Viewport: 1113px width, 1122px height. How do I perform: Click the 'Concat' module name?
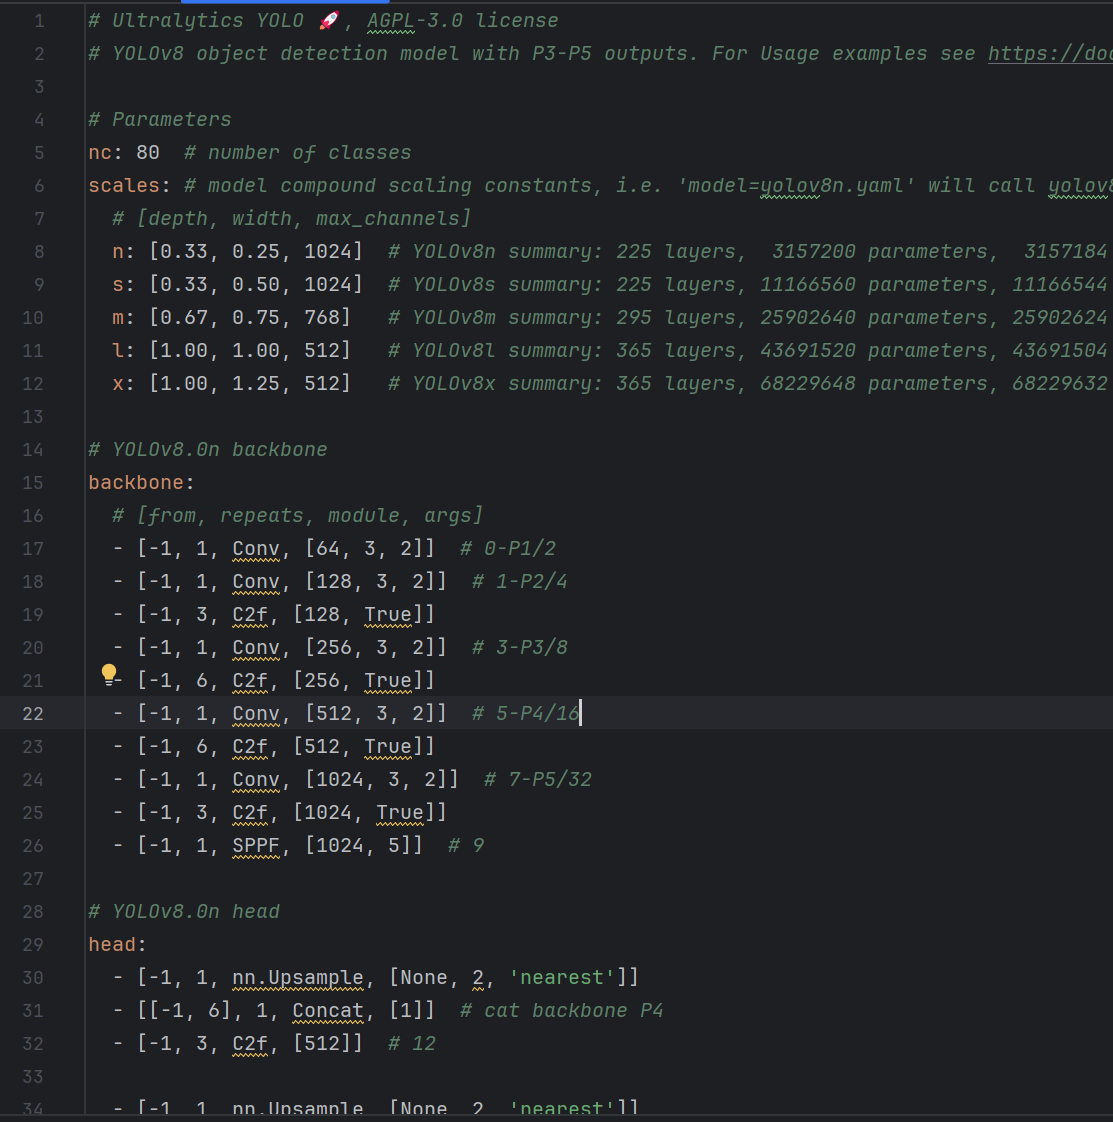[328, 1010]
